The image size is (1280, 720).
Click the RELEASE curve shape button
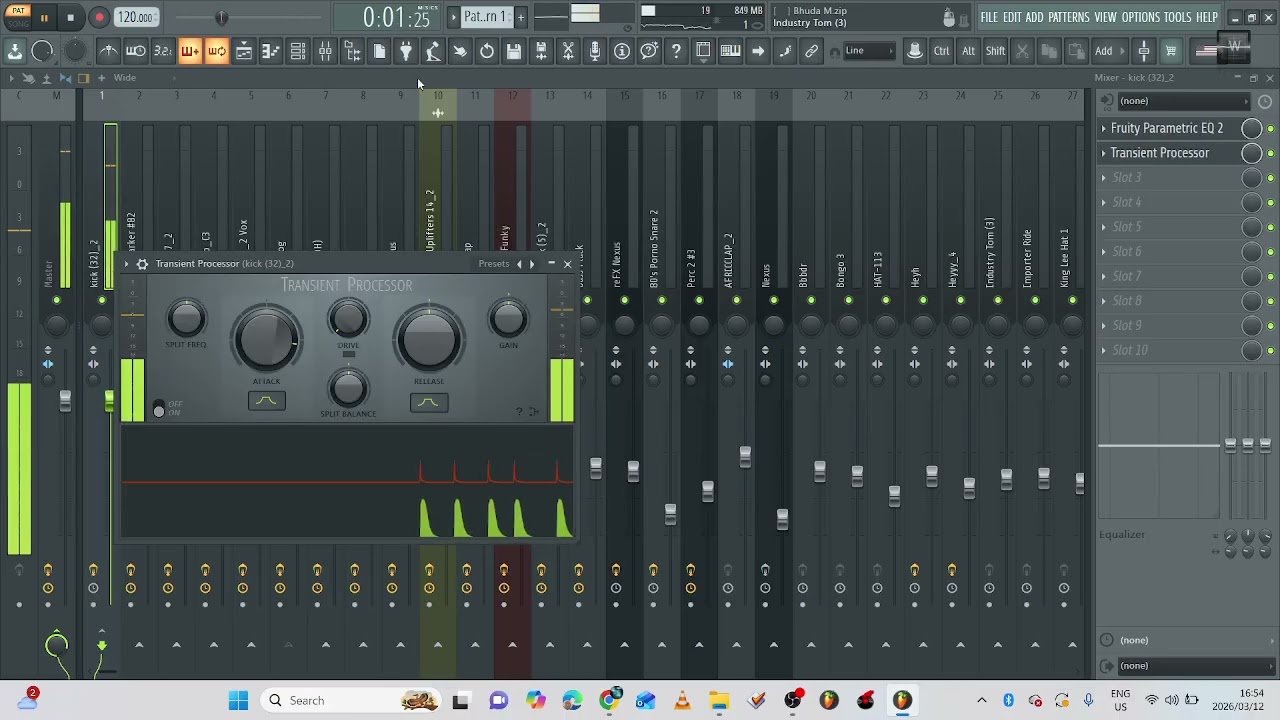point(429,402)
